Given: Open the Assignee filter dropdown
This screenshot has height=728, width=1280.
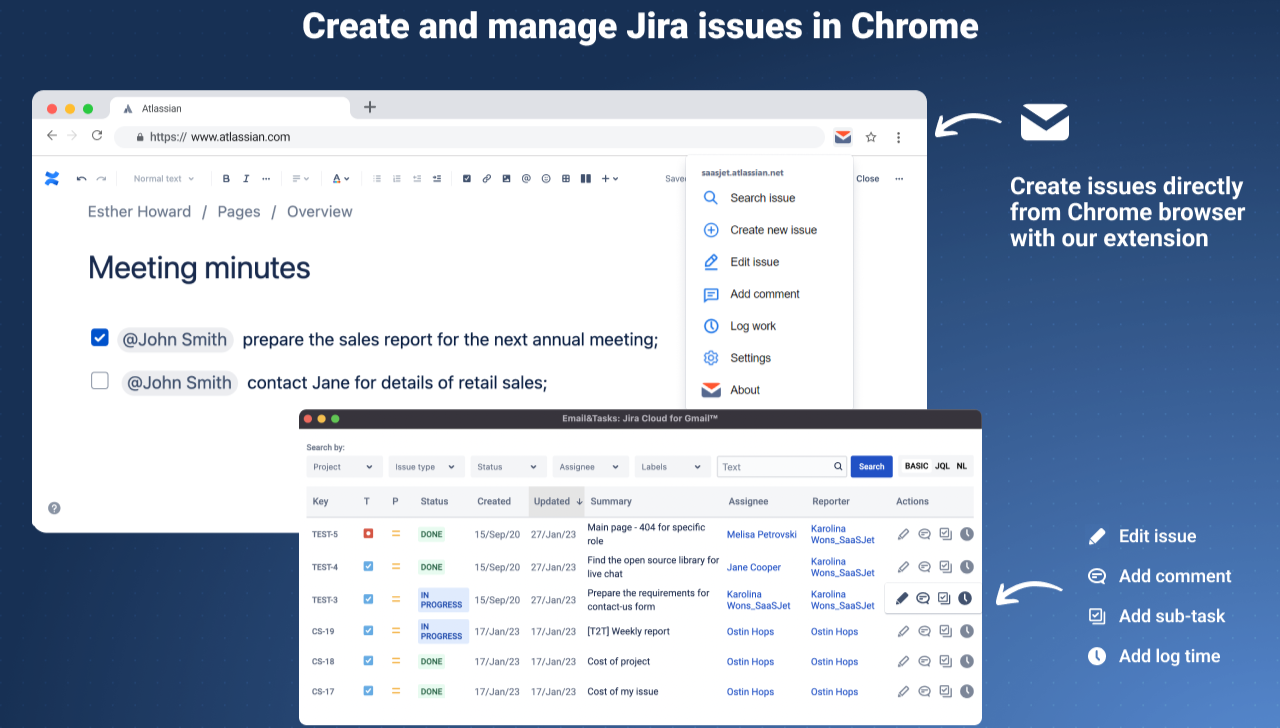Looking at the screenshot, I should tap(591, 467).
